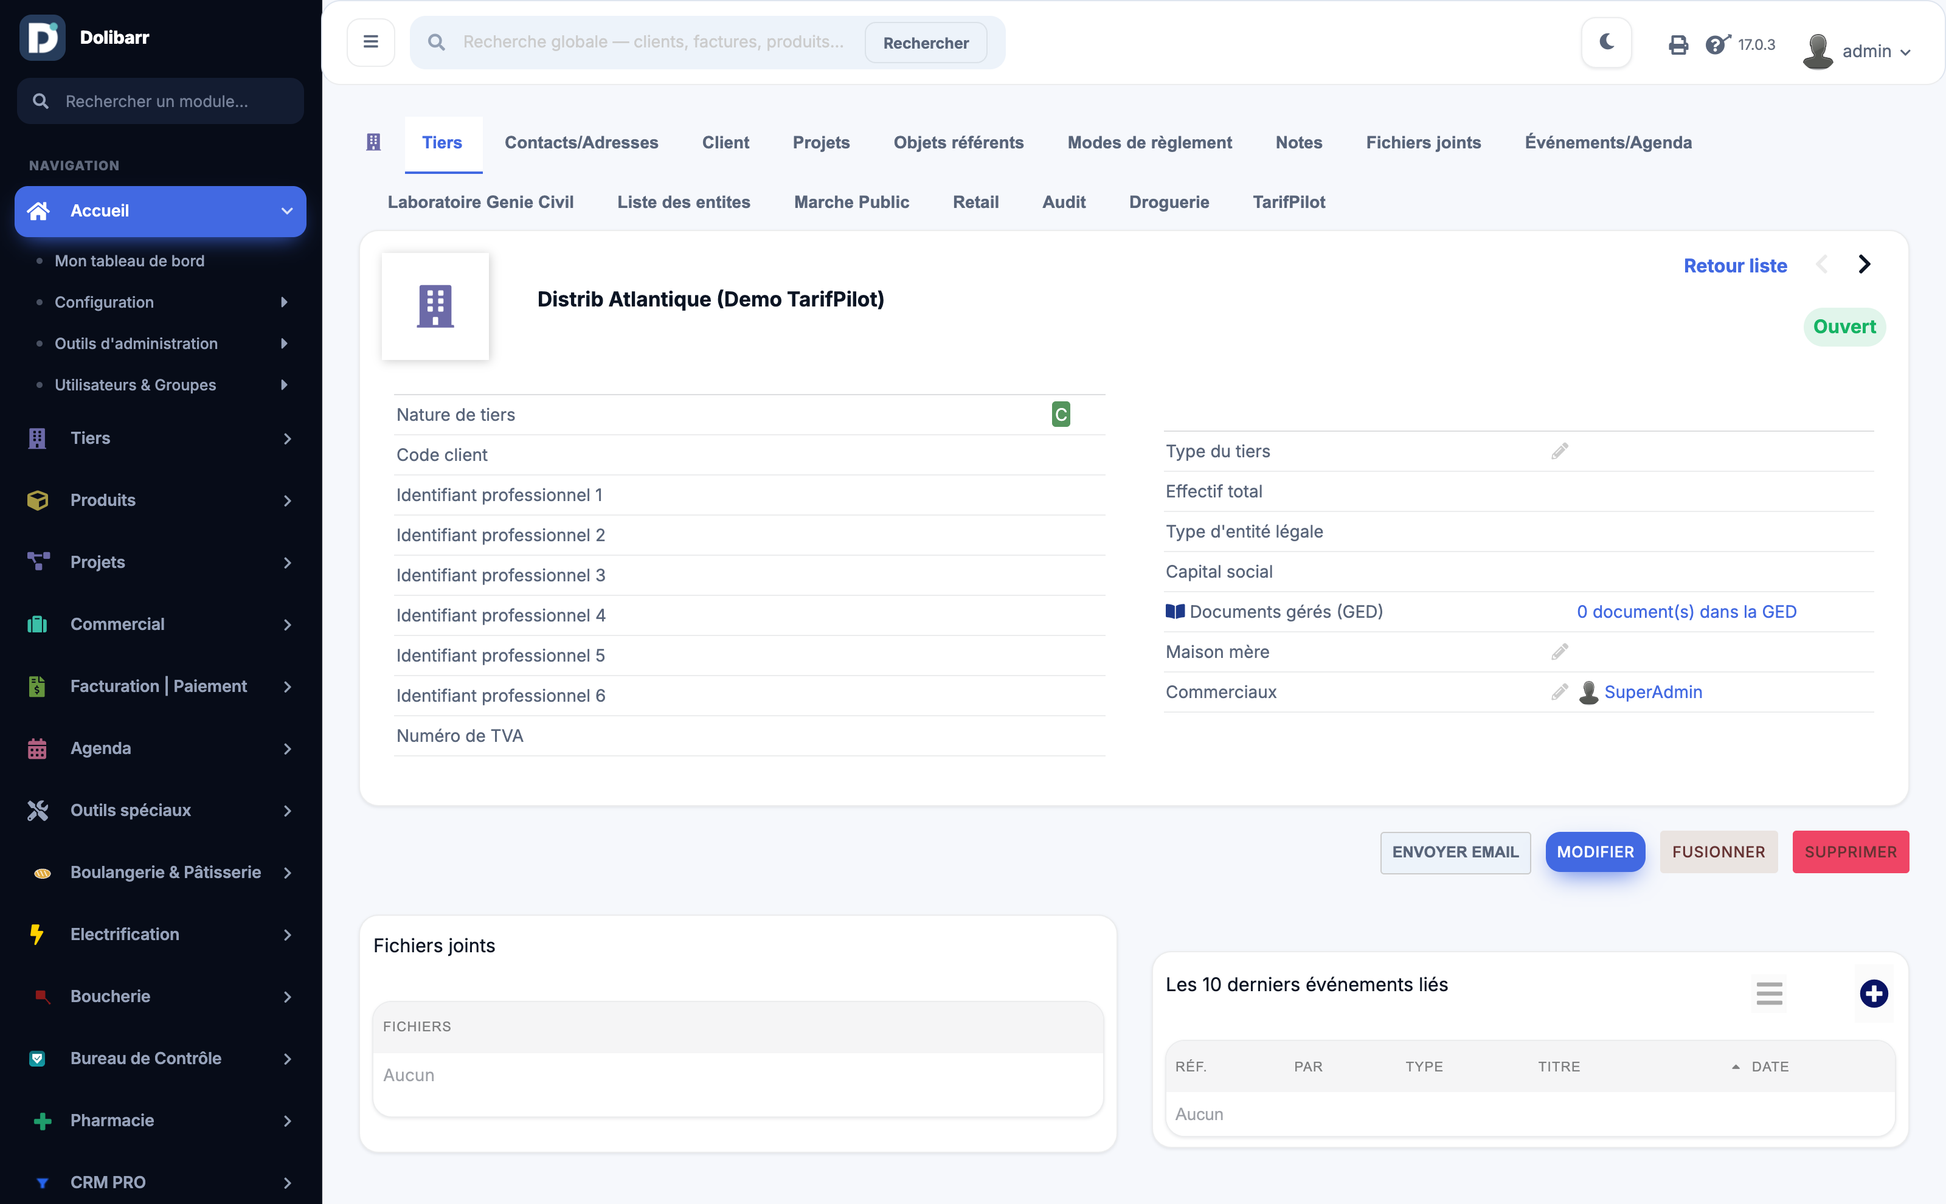Click the Boulangerie & Pâtisserie icon
Image resolution: width=1946 pixels, height=1204 pixels.
pos(41,873)
